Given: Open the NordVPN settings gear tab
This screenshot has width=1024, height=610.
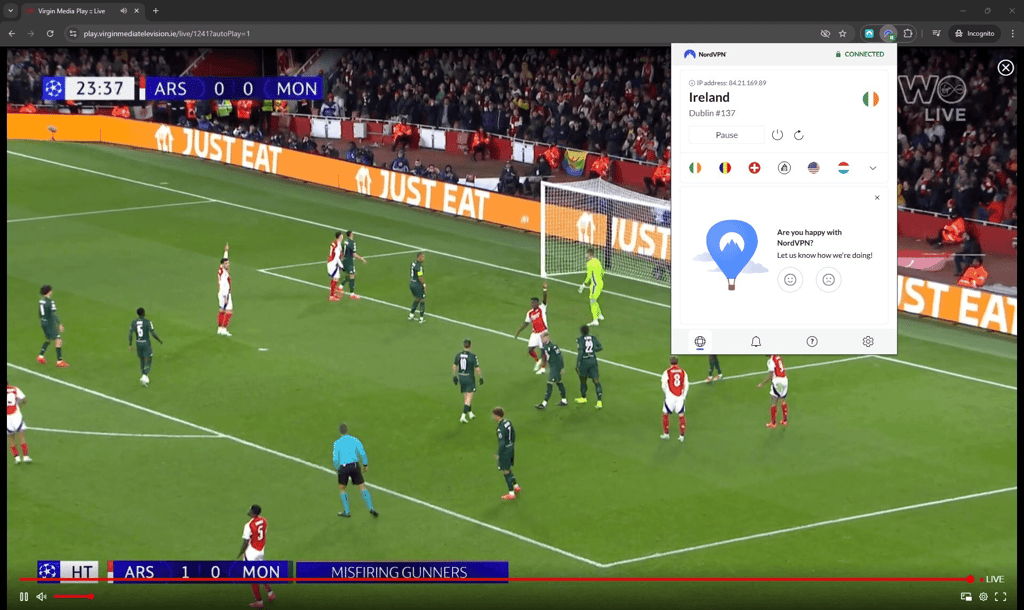Looking at the screenshot, I should pos(868,342).
